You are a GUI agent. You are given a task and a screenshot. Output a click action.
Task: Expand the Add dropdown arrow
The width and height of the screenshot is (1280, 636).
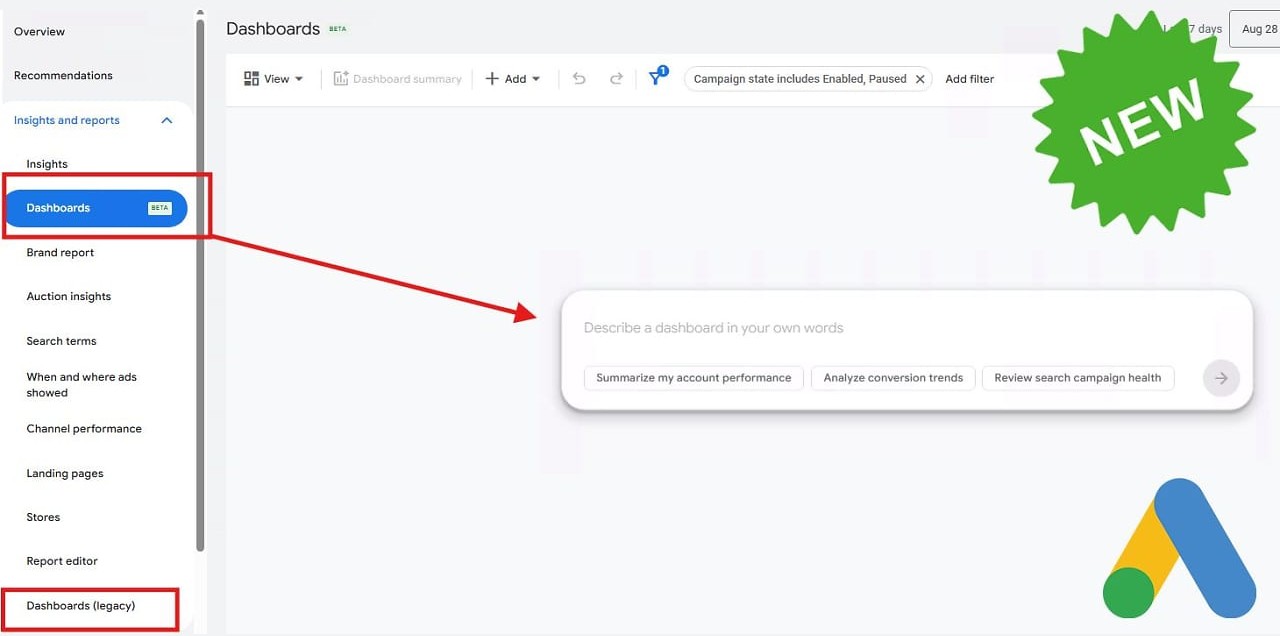click(x=536, y=79)
